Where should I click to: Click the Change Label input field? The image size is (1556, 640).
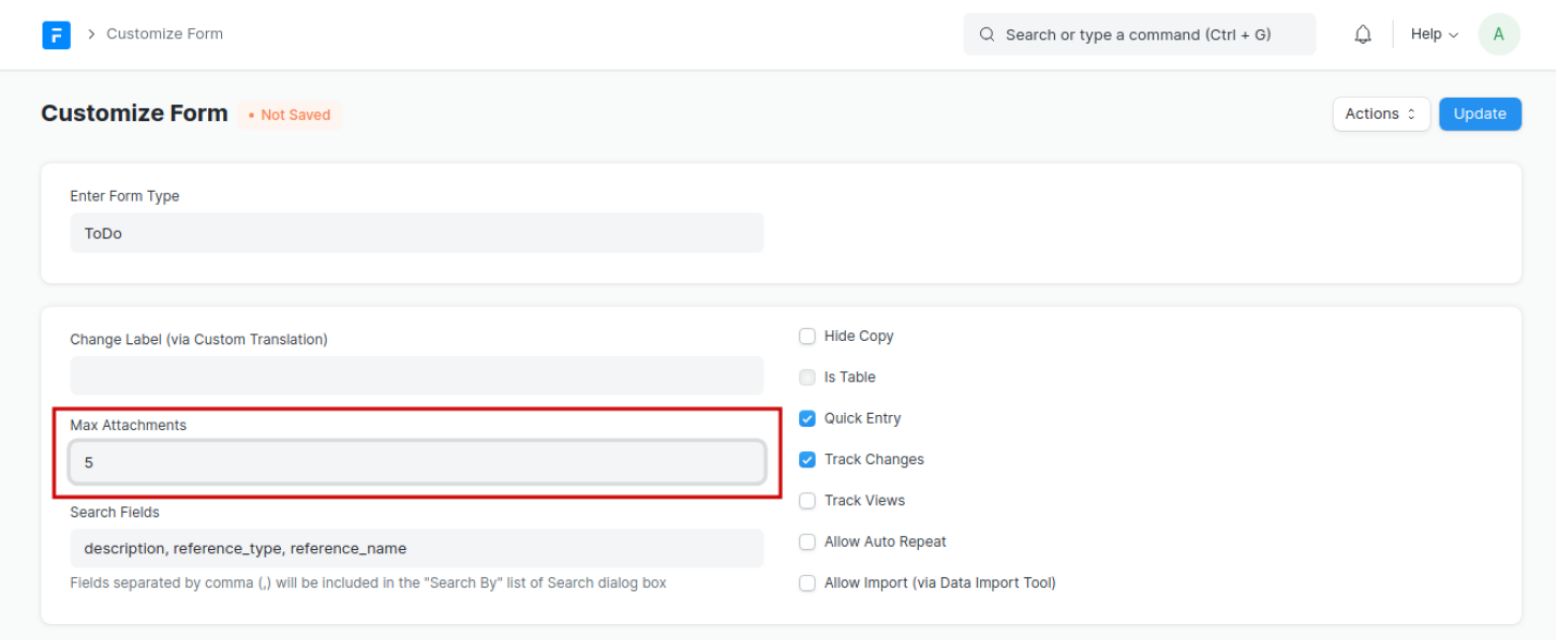coord(416,375)
